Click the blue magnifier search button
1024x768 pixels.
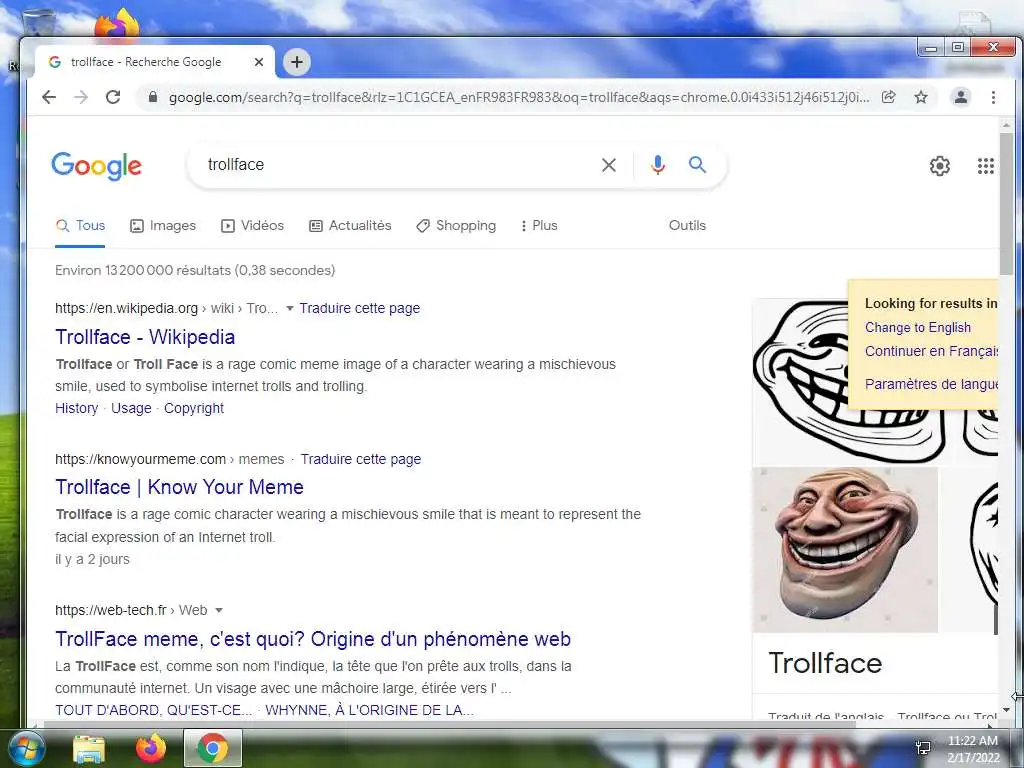697,165
